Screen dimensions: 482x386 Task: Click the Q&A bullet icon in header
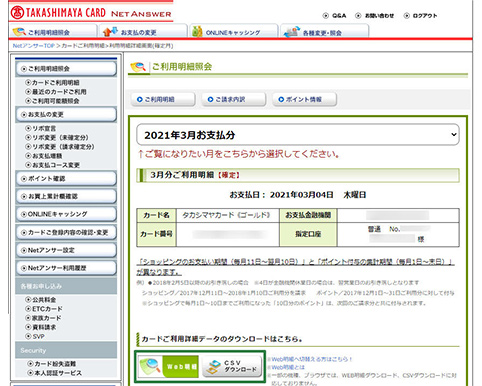(x=326, y=15)
